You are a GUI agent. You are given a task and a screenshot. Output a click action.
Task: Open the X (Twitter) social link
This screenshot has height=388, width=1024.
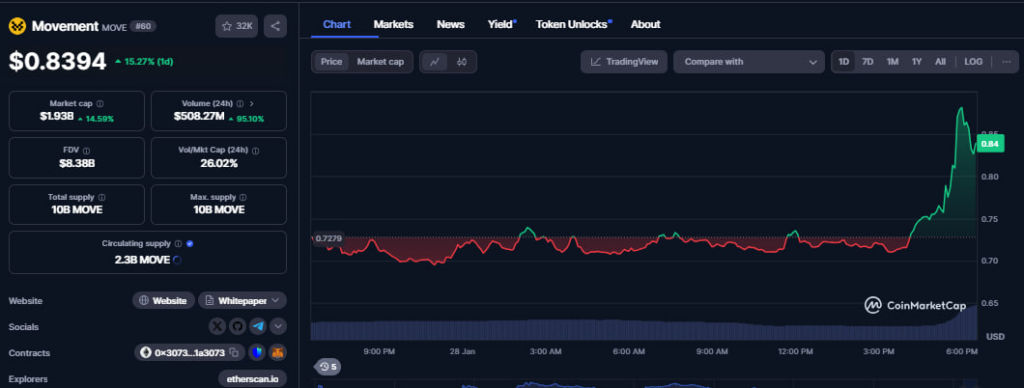click(x=217, y=326)
